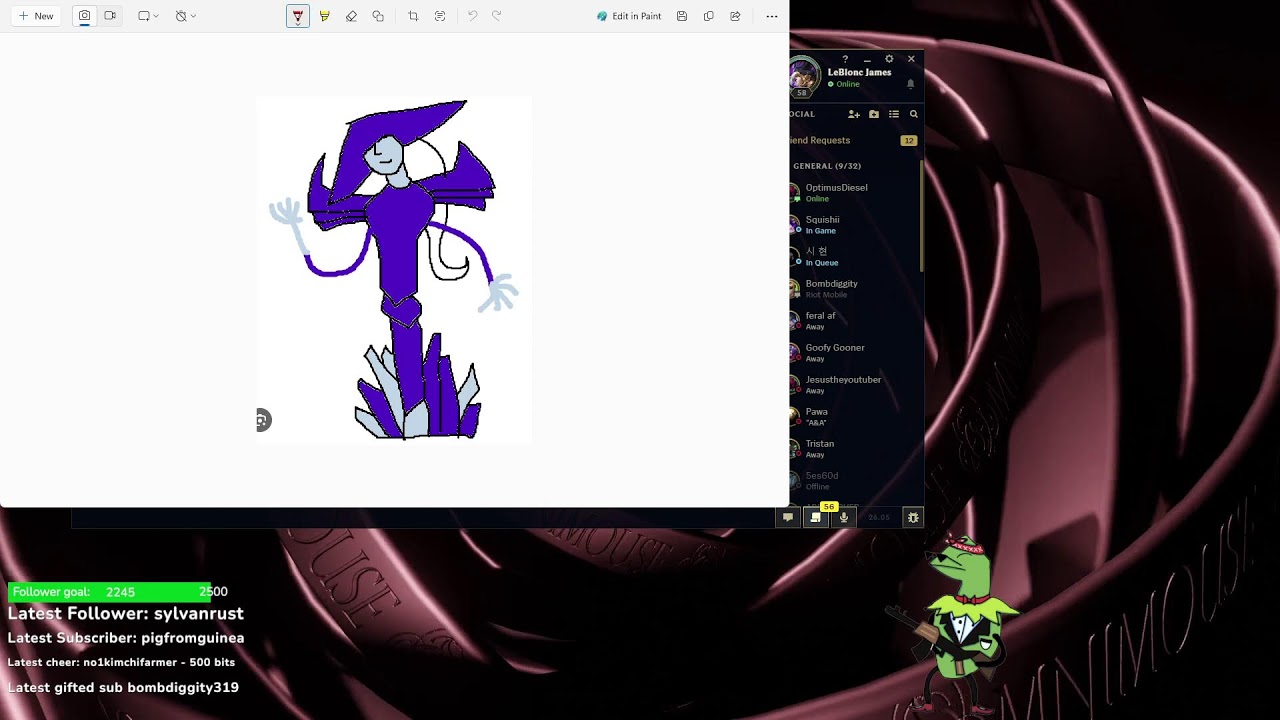
Task: Open the drawing with Edit in Paint
Action: point(629,16)
